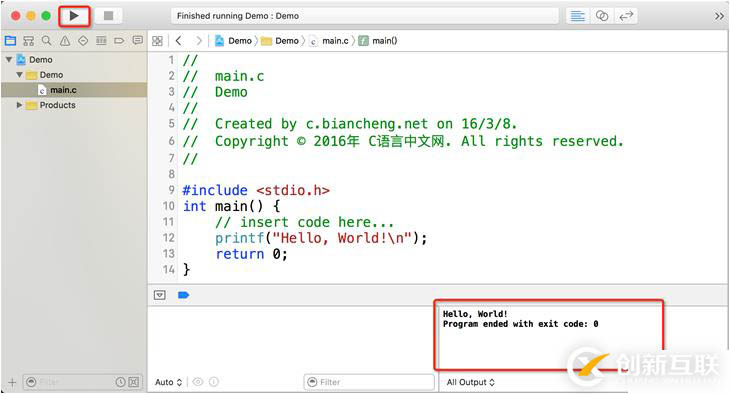The width and height of the screenshot is (730, 394).
Task: Go back in editor history
Action: pos(178,41)
